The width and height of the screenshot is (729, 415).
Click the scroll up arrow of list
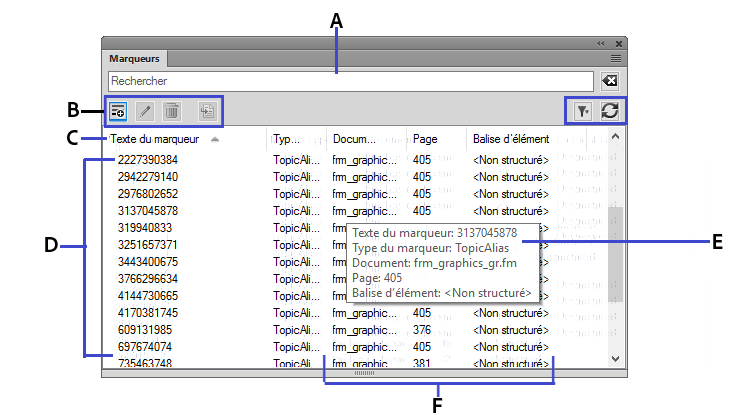tap(616, 136)
